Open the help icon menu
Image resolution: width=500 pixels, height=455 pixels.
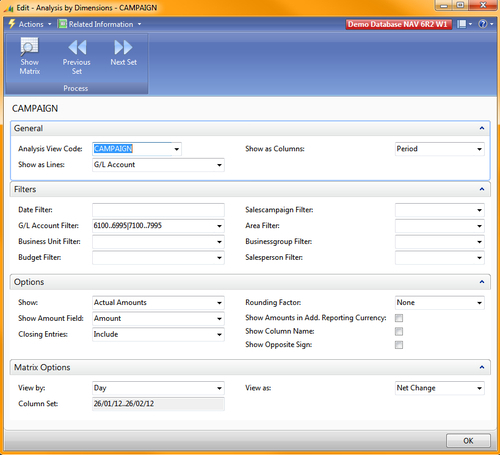[x=486, y=24]
